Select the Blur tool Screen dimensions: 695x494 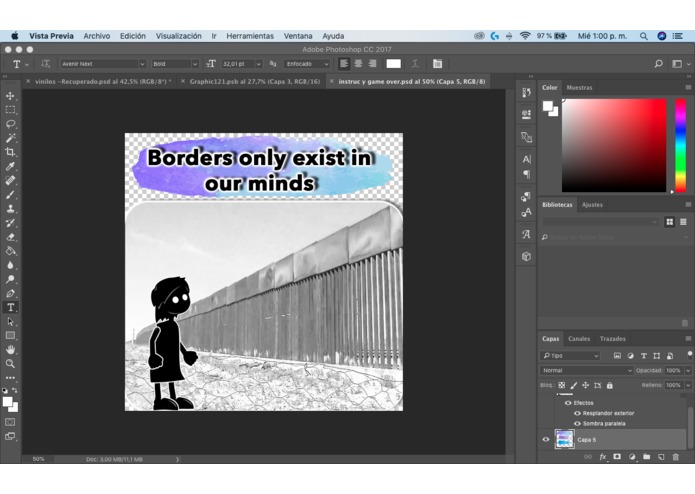10,265
